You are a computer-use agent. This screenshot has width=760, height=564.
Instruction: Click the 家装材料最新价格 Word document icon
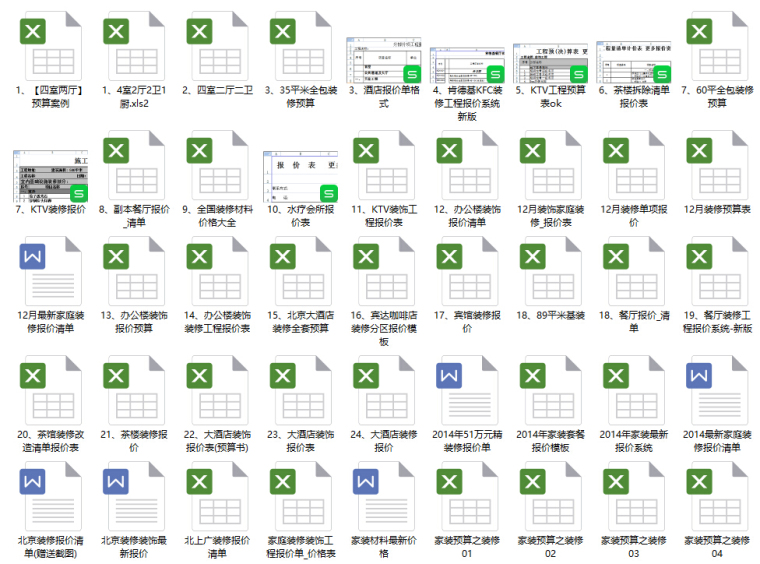(384, 497)
